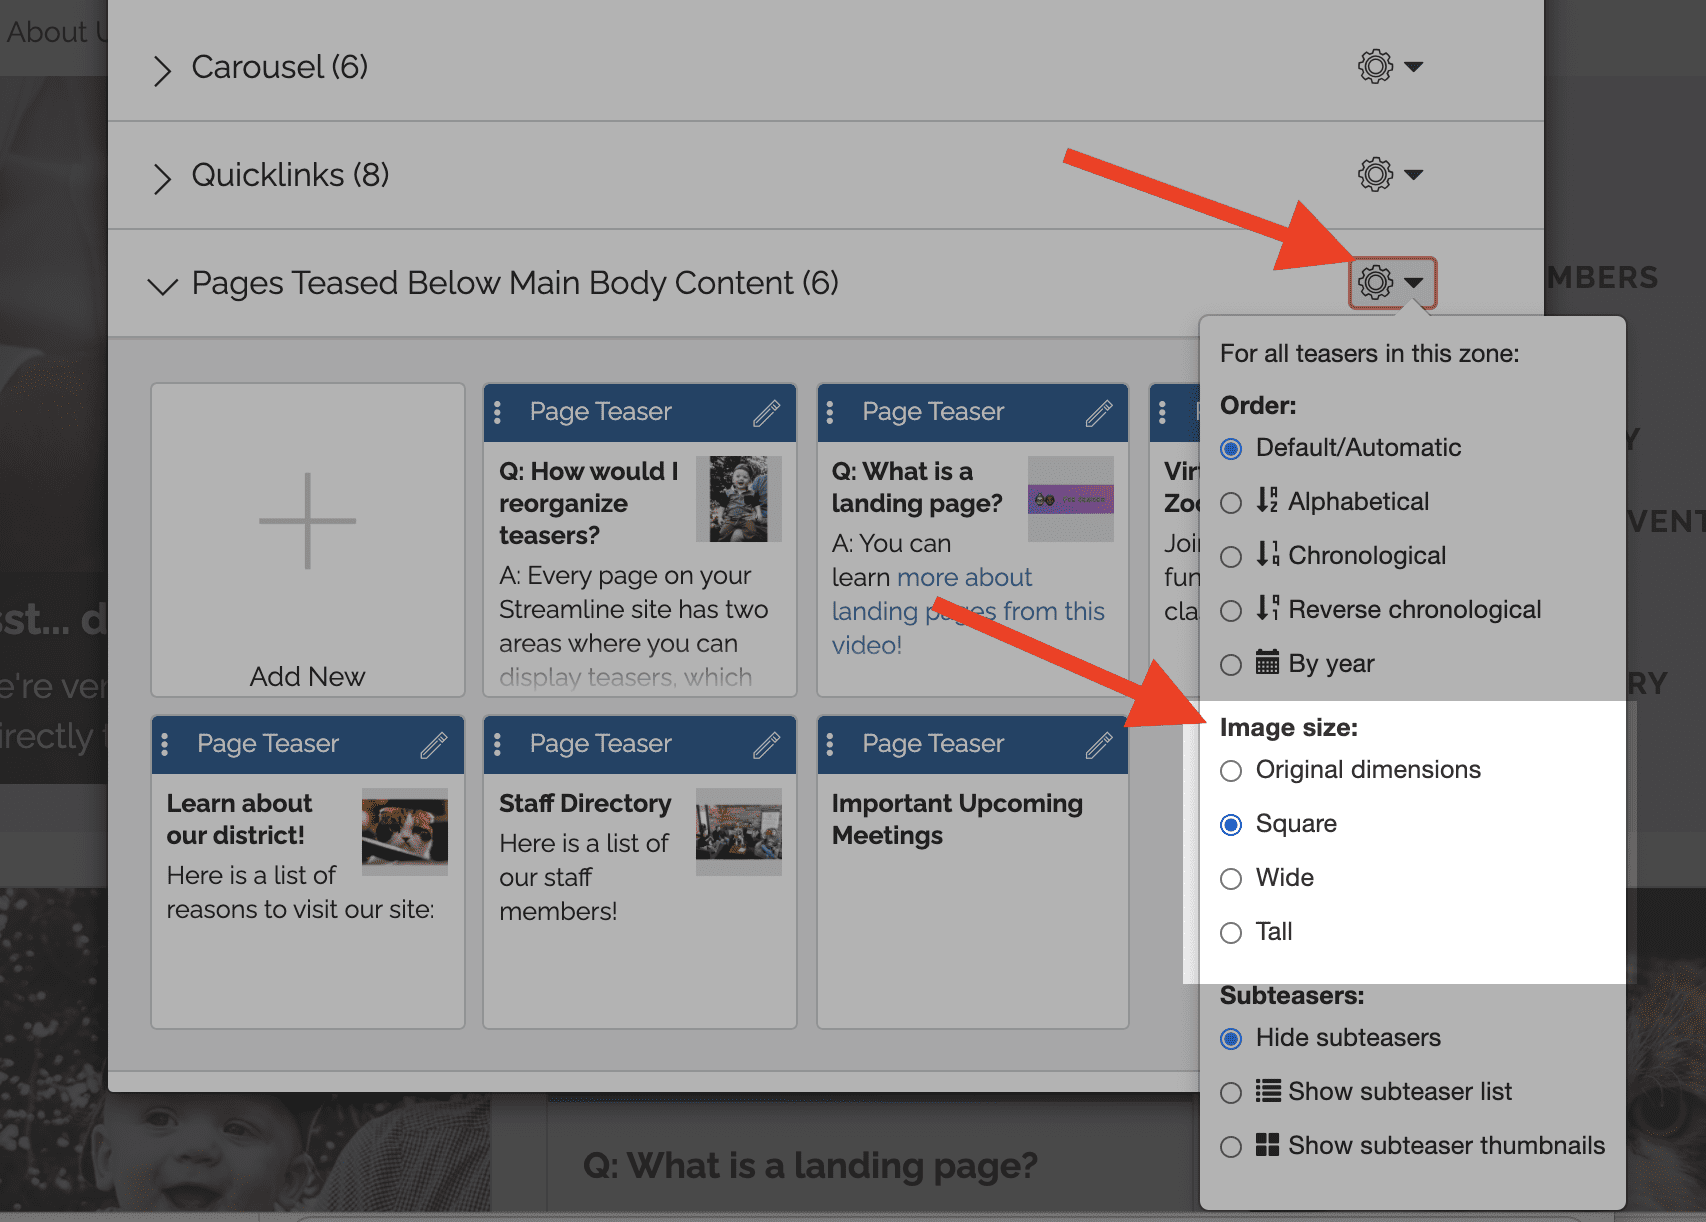This screenshot has width=1706, height=1222.
Task: Click the cat thumbnail in district teaser
Action: pyautogui.click(x=405, y=831)
